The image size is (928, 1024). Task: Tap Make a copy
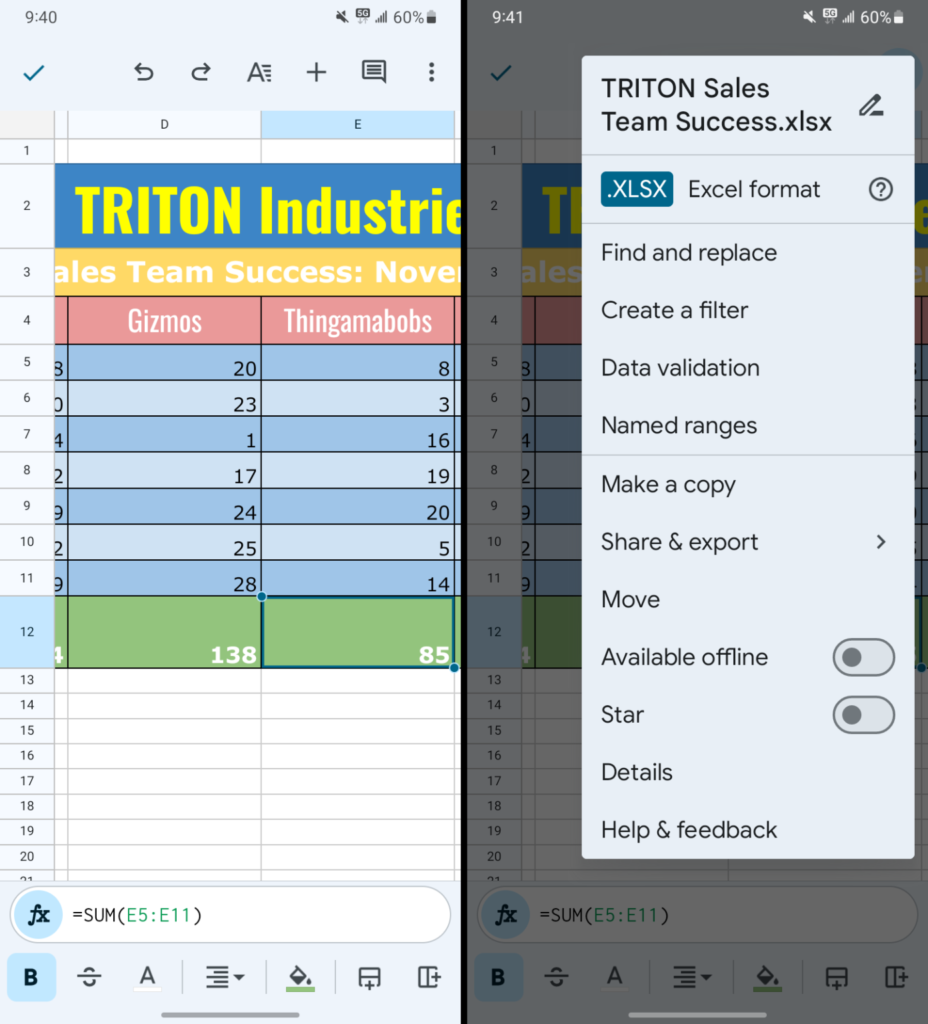pos(668,485)
